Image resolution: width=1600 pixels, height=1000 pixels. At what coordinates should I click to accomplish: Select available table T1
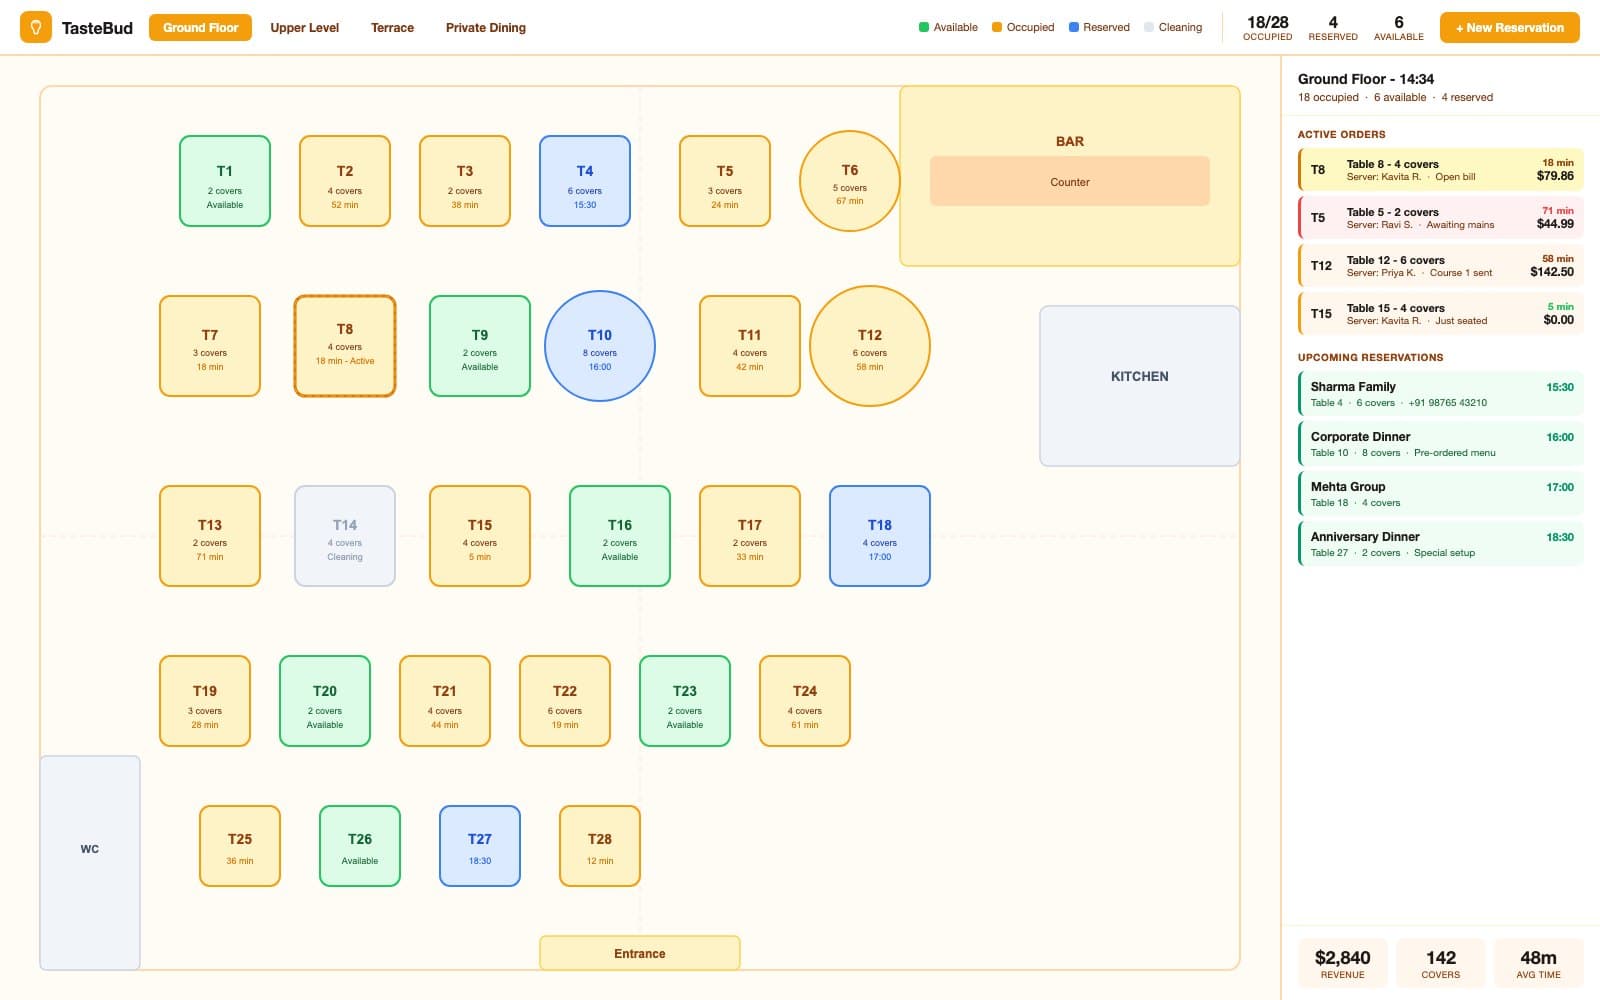coord(225,181)
